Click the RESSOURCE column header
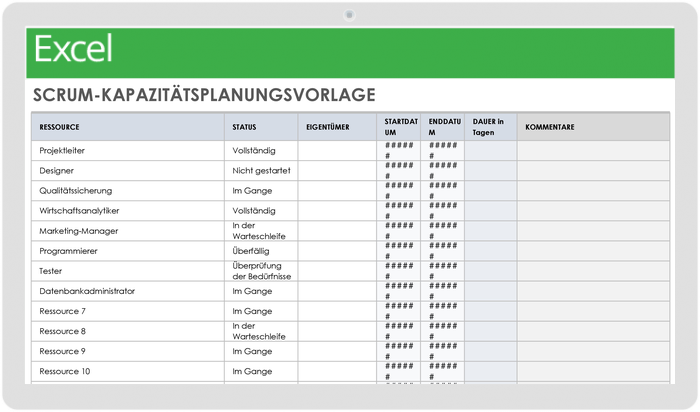The width and height of the screenshot is (700, 412). (x=128, y=127)
